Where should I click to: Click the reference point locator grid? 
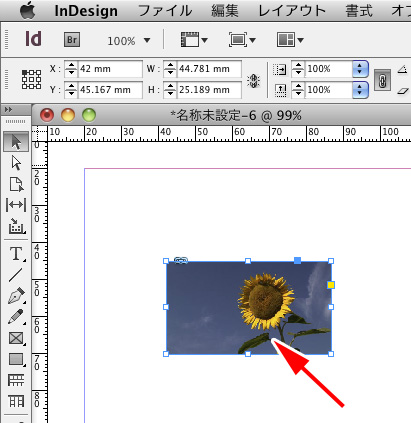coord(32,79)
